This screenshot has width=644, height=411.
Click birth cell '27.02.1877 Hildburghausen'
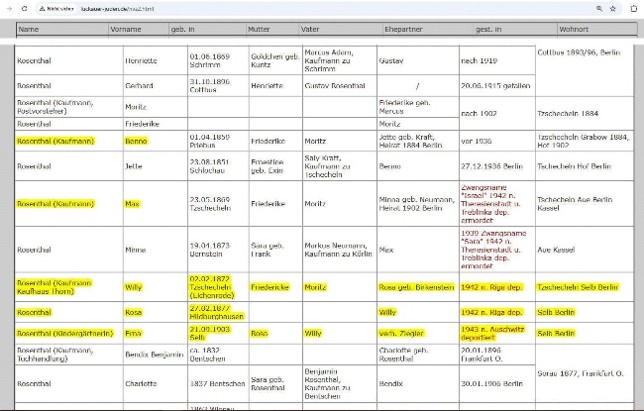click(217, 312)
